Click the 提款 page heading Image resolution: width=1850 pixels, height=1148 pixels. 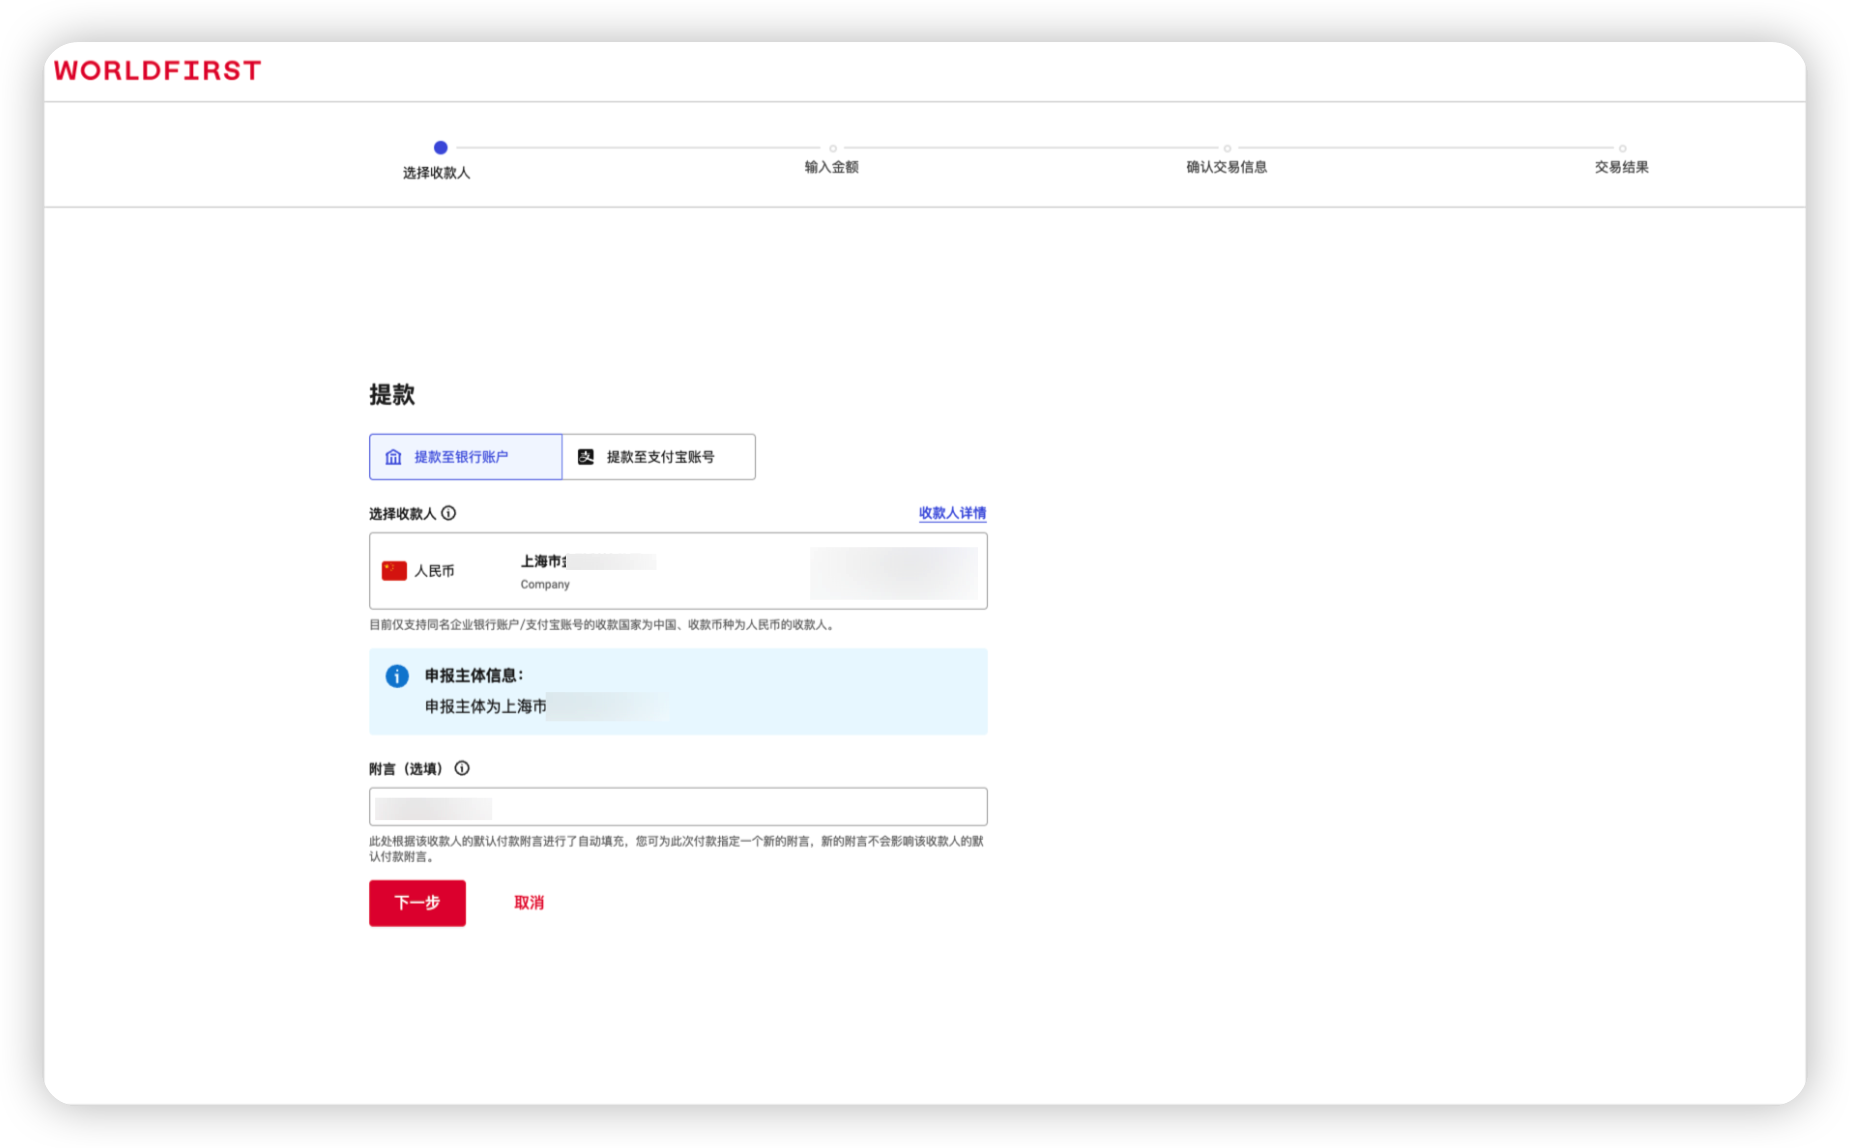(392, 395)
